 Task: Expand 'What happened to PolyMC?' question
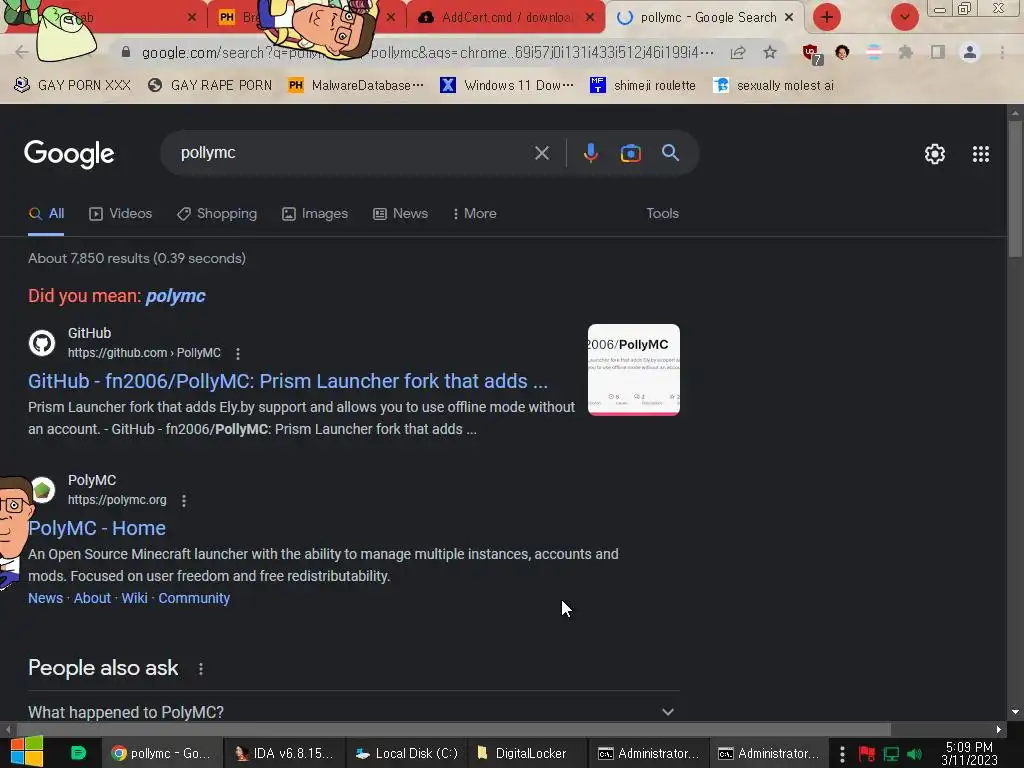point(353,712)
